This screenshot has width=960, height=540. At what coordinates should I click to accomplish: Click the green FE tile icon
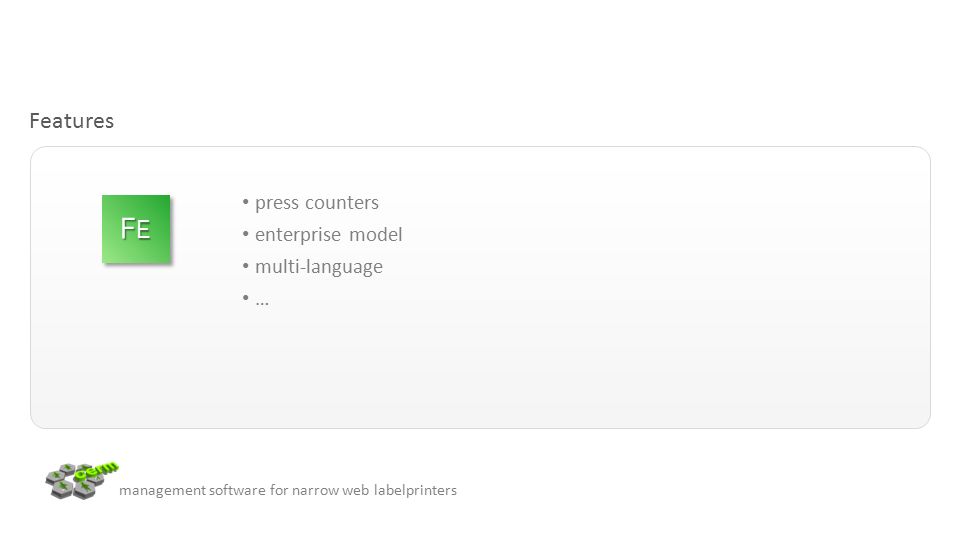point(136,229)
